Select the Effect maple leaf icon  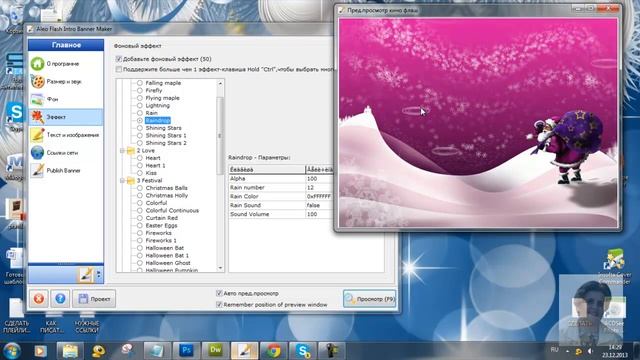(37, 117)
